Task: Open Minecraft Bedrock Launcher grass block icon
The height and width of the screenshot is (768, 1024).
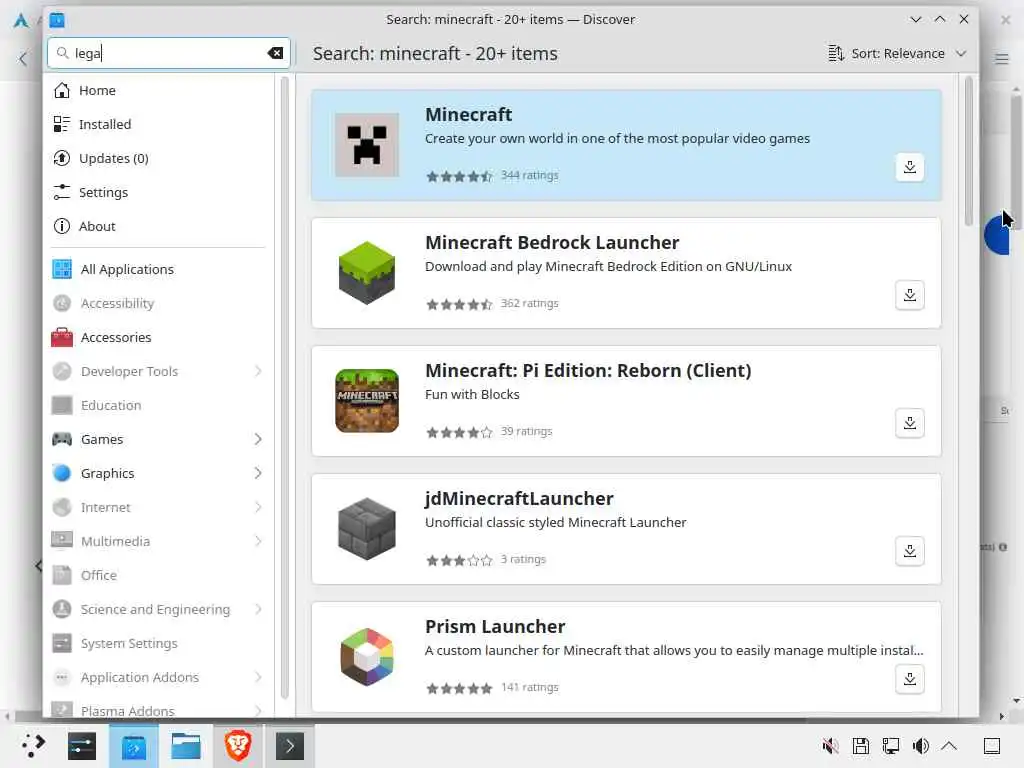Action: [367, 273]
